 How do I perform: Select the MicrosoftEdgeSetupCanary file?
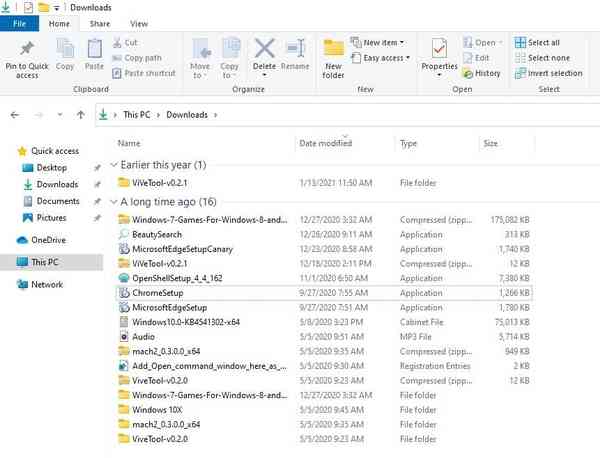pyautogui.click(x=182, y=249)
